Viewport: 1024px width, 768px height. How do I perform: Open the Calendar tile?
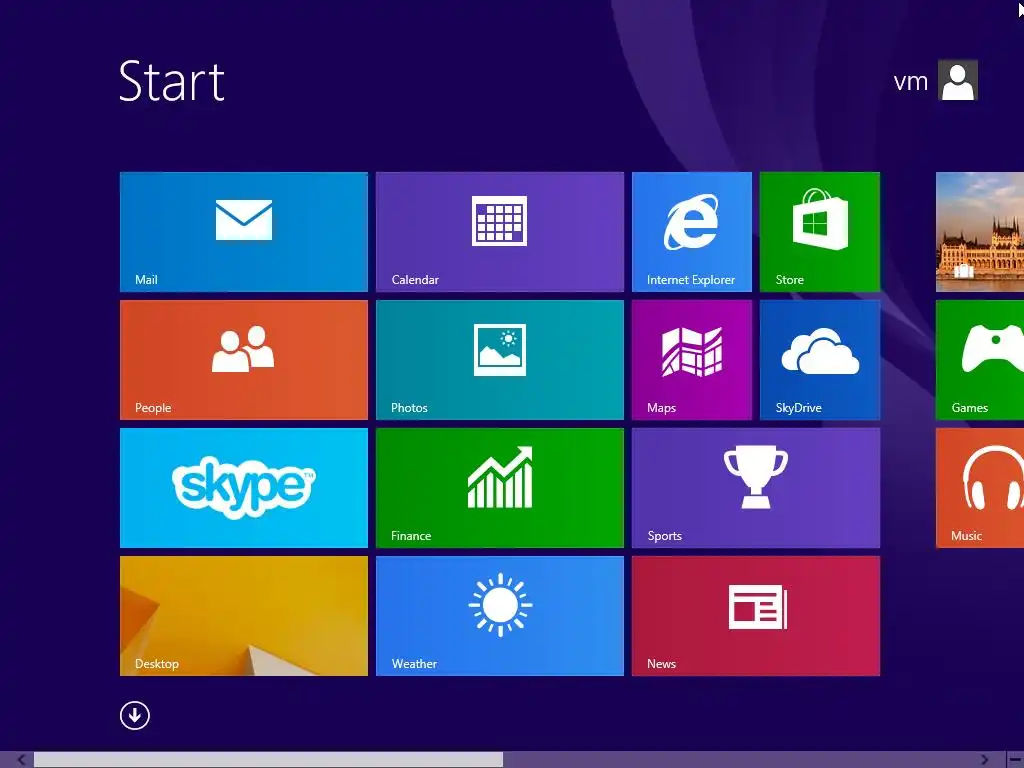[x=500, y=232]
